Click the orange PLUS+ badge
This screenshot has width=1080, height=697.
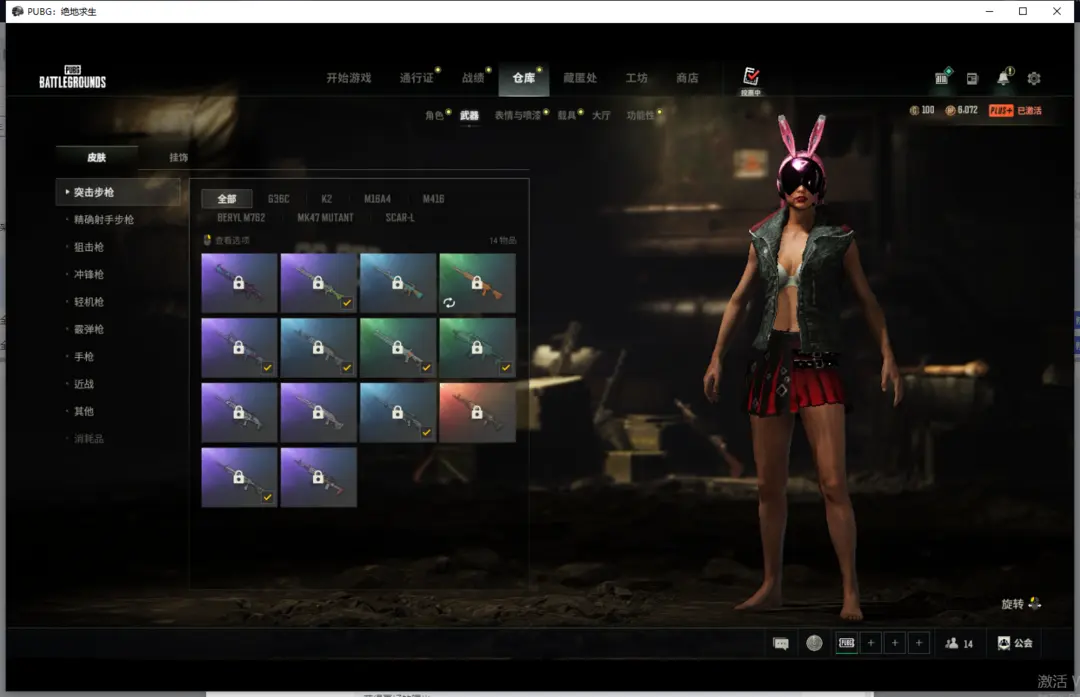click(x=1001, y=110)
